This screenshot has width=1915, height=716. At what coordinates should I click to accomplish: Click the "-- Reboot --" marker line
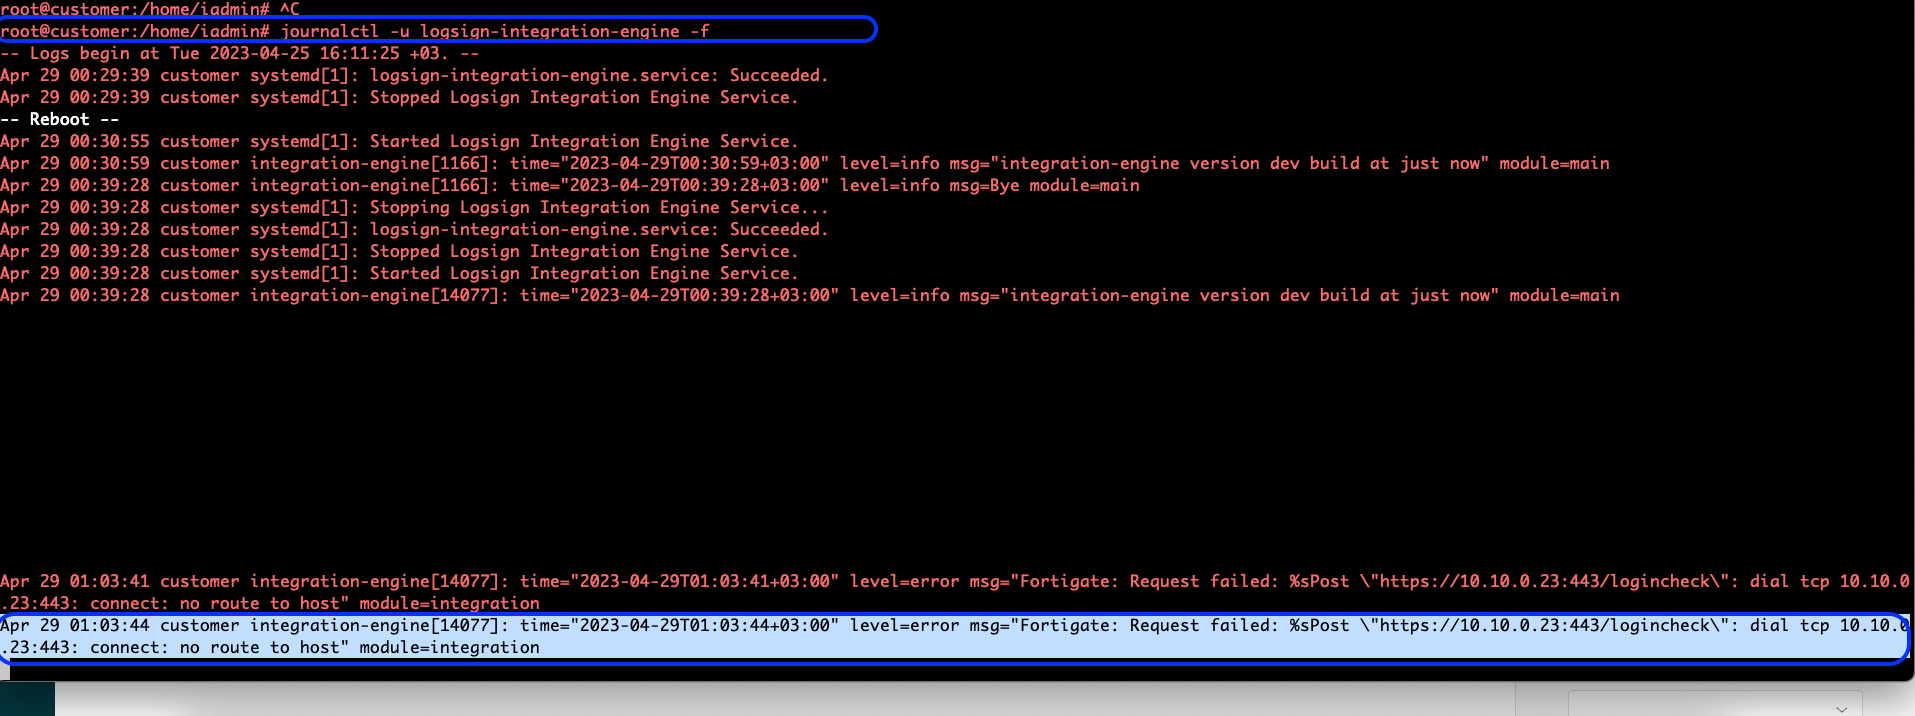[x=60, y=119]
